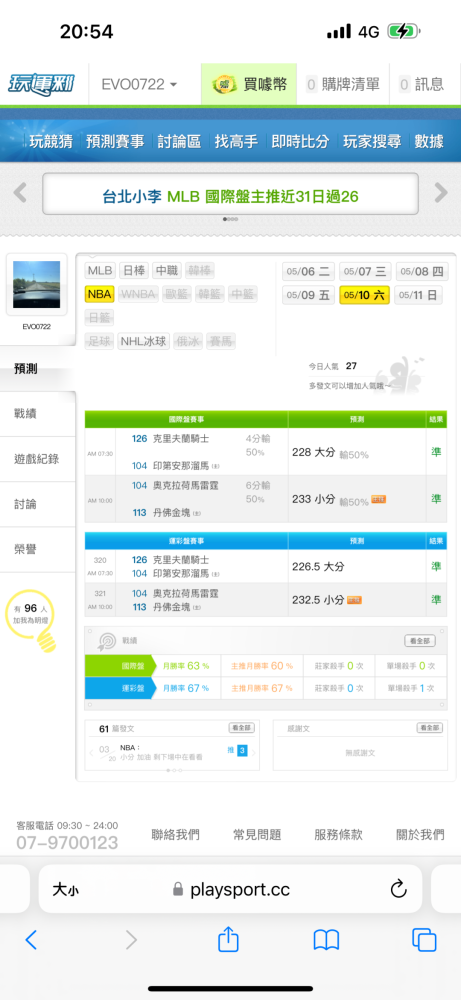Switch to the 戰績 sidebar tab

click(38, 414)
